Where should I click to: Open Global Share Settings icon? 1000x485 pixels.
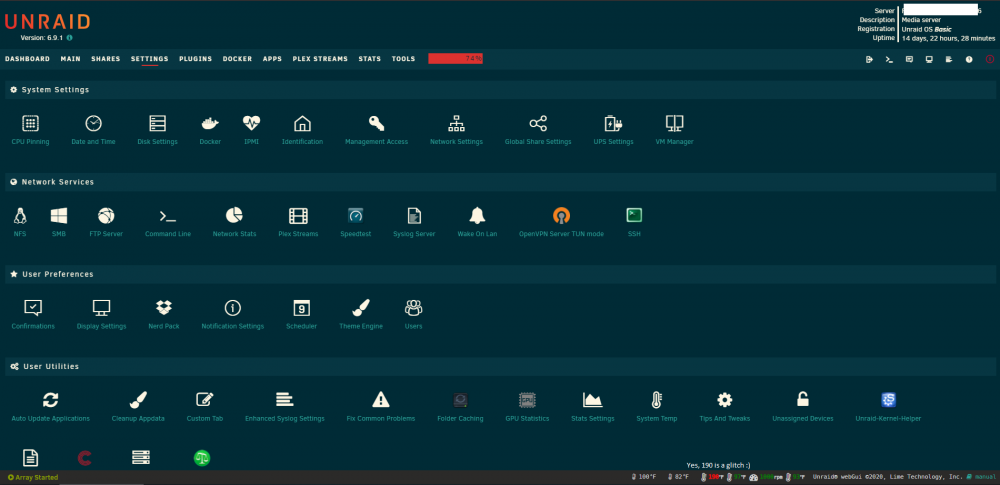[x=538, y=123]
